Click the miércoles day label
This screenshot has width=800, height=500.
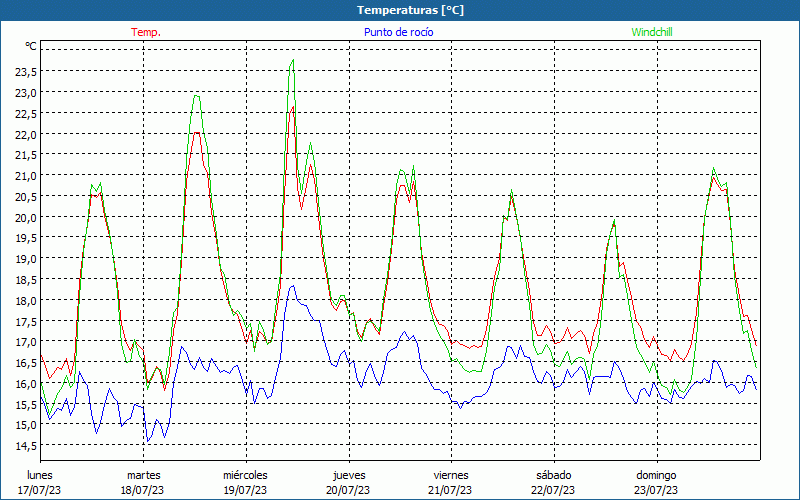[x=245, y=475]
